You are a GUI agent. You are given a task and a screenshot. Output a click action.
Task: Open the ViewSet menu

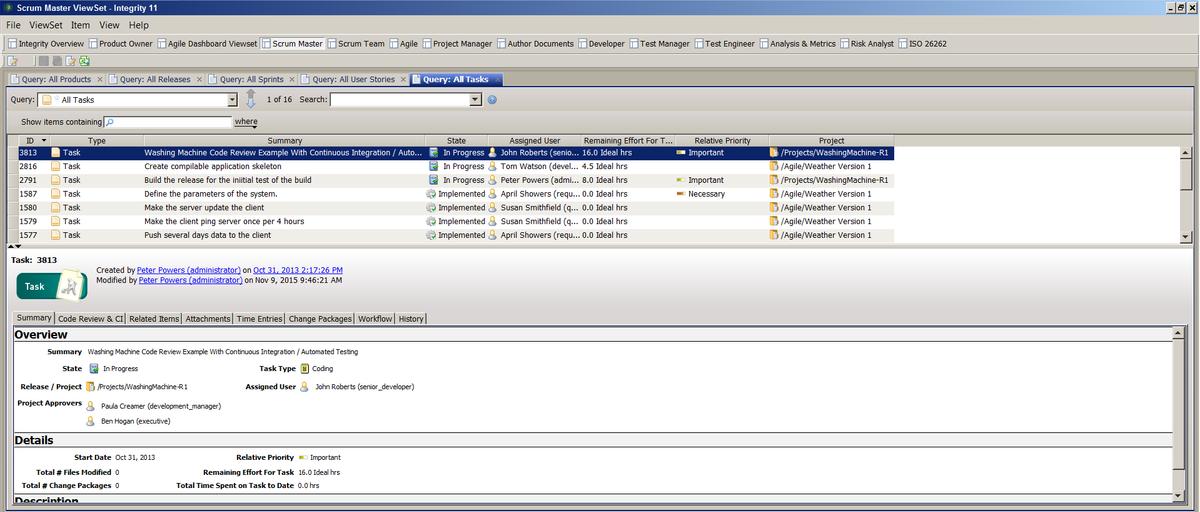(45, 25)
